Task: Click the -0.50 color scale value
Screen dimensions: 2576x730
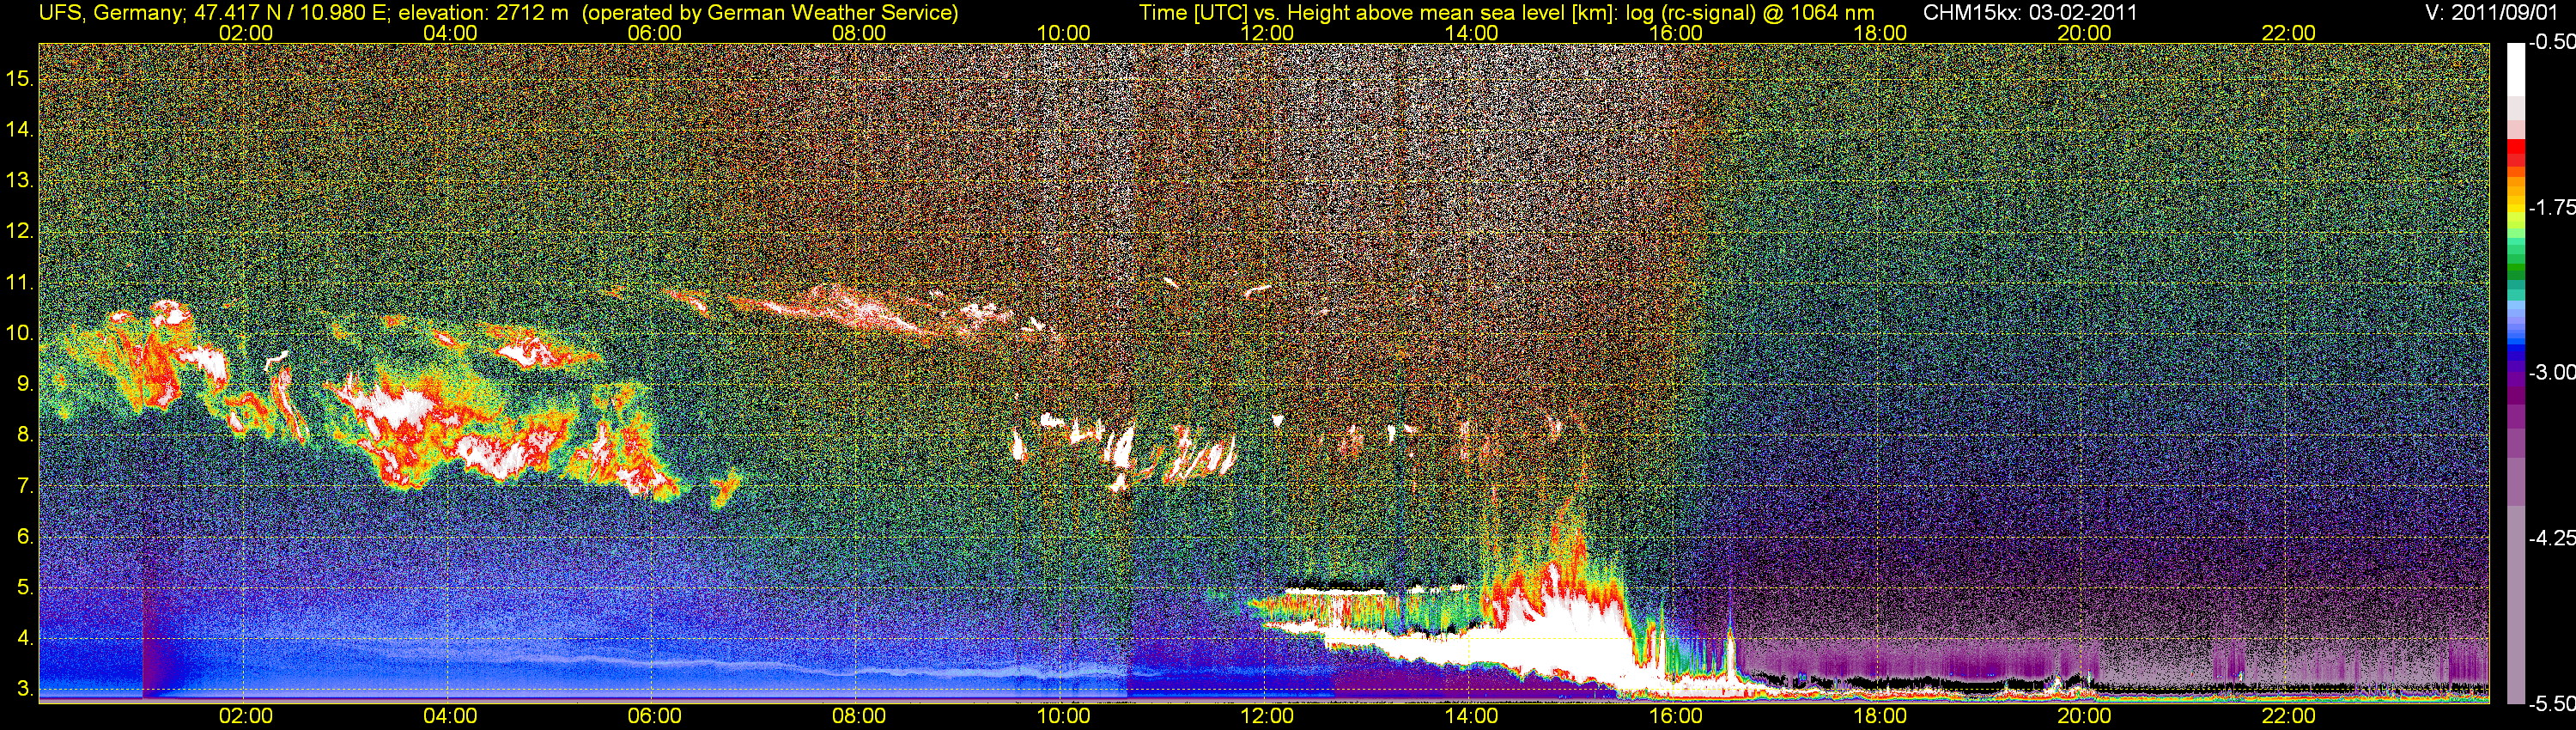Action: pos(2552,42)
